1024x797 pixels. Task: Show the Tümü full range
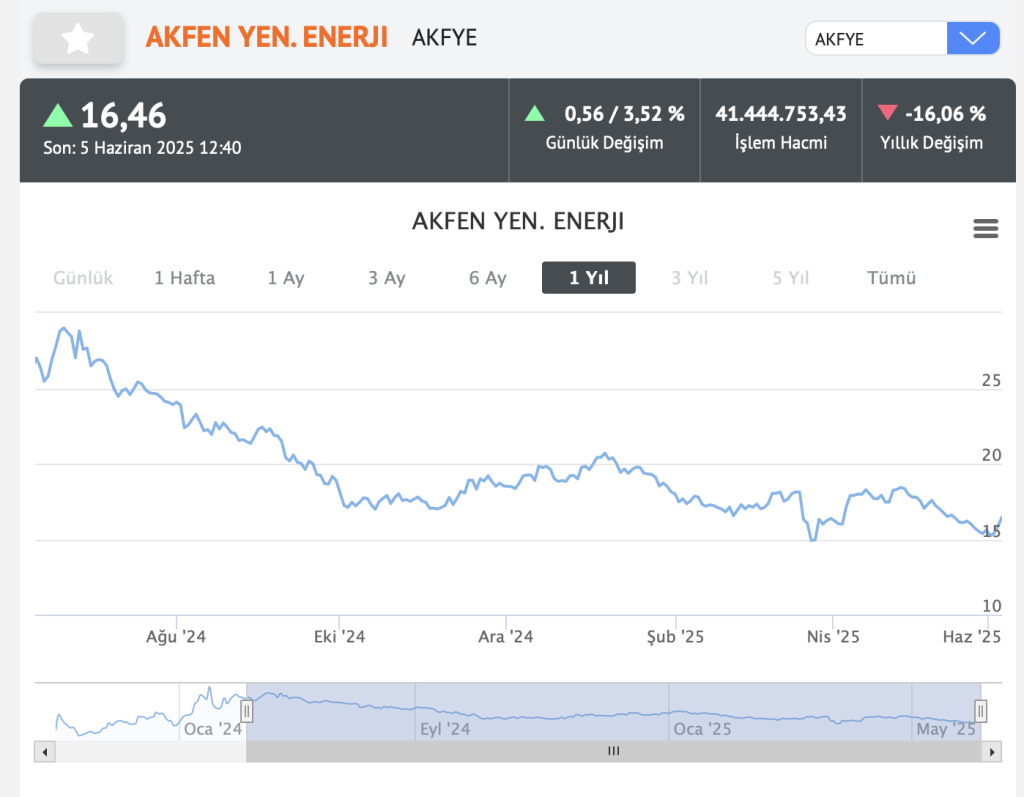(x=891, y=278)
